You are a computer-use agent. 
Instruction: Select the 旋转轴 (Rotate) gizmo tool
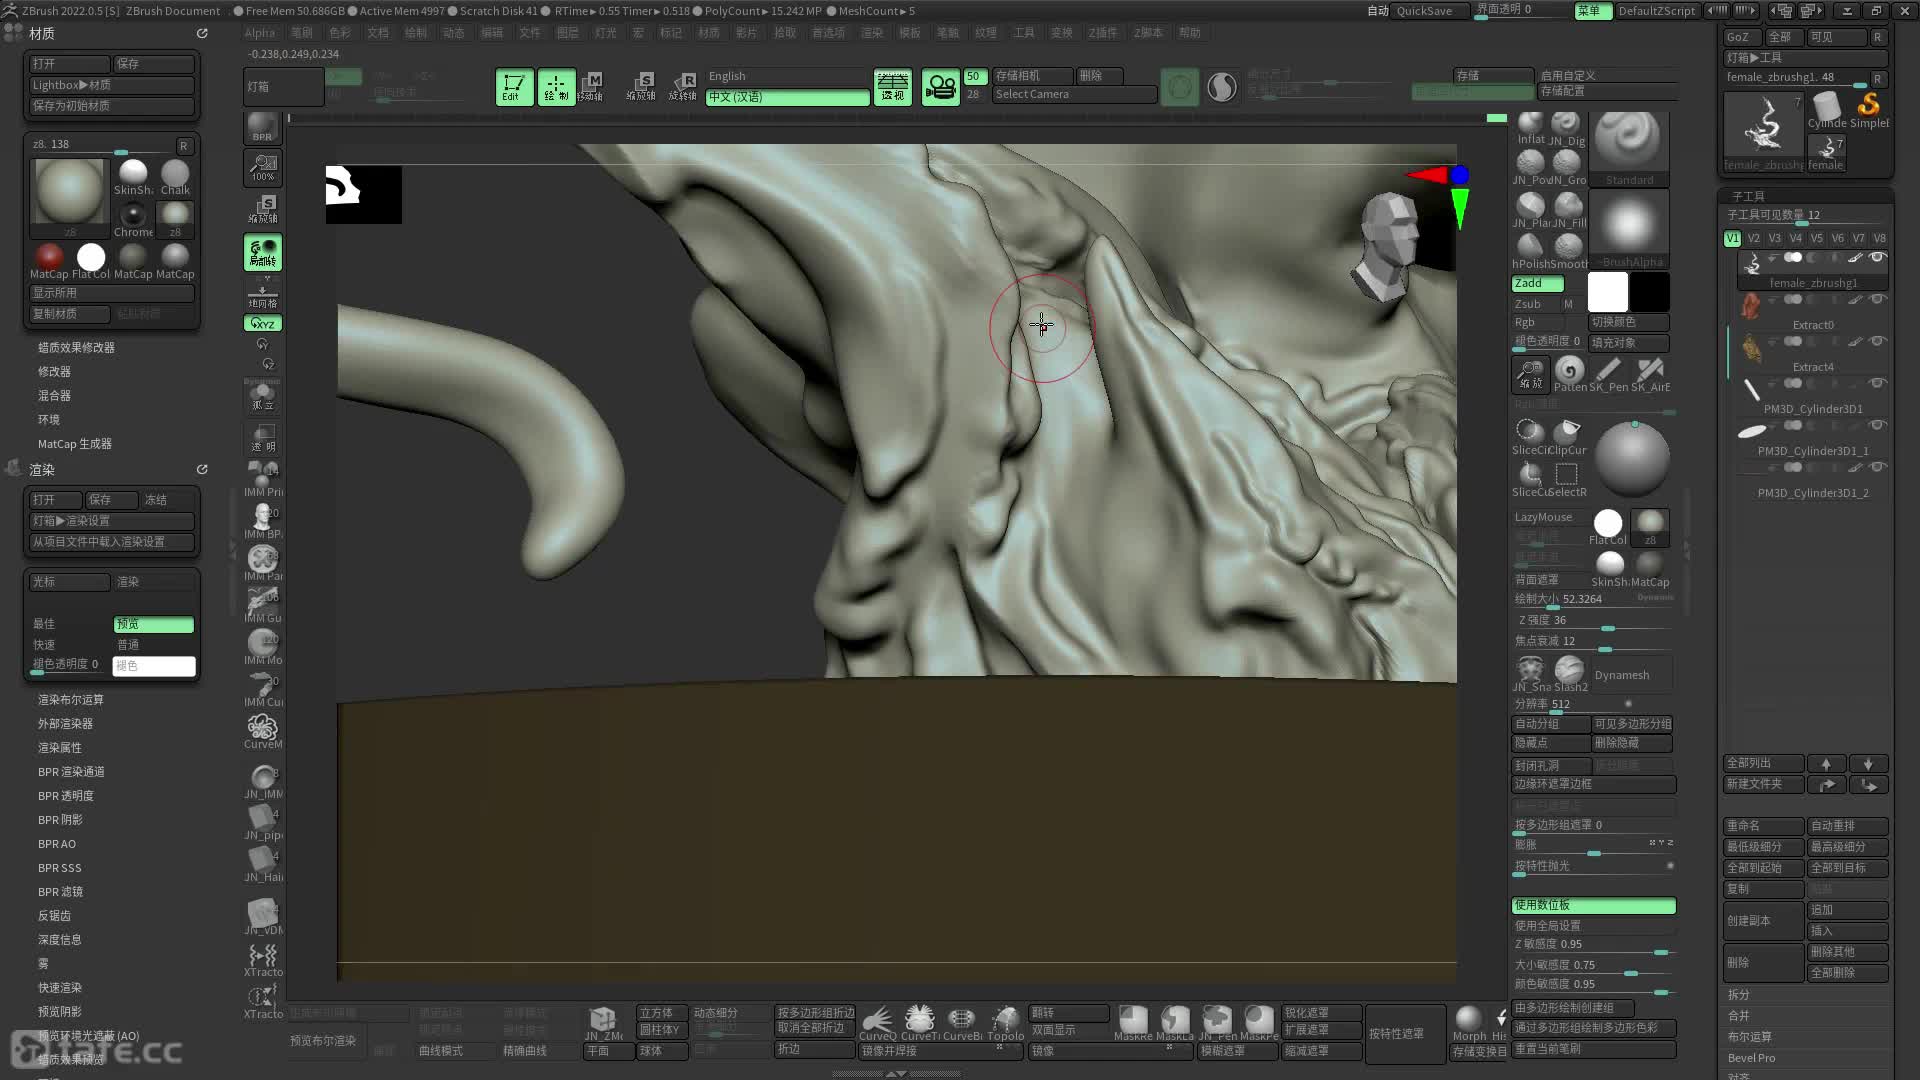click(x=683, y=87)
